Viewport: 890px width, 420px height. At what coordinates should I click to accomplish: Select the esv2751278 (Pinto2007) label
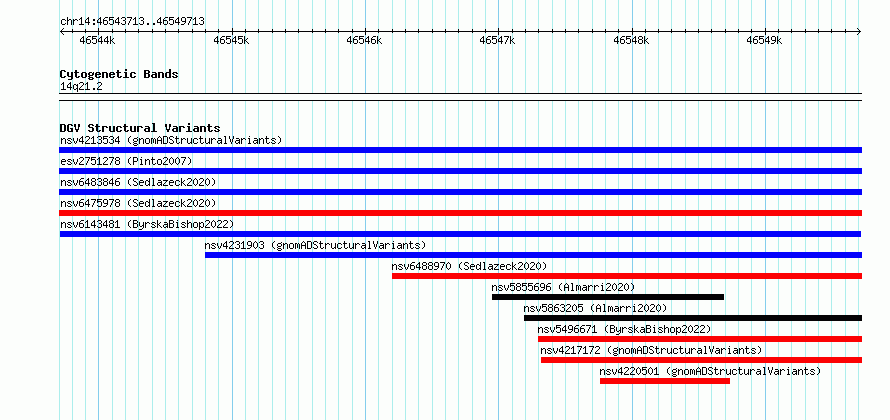[x=126, y=161]
